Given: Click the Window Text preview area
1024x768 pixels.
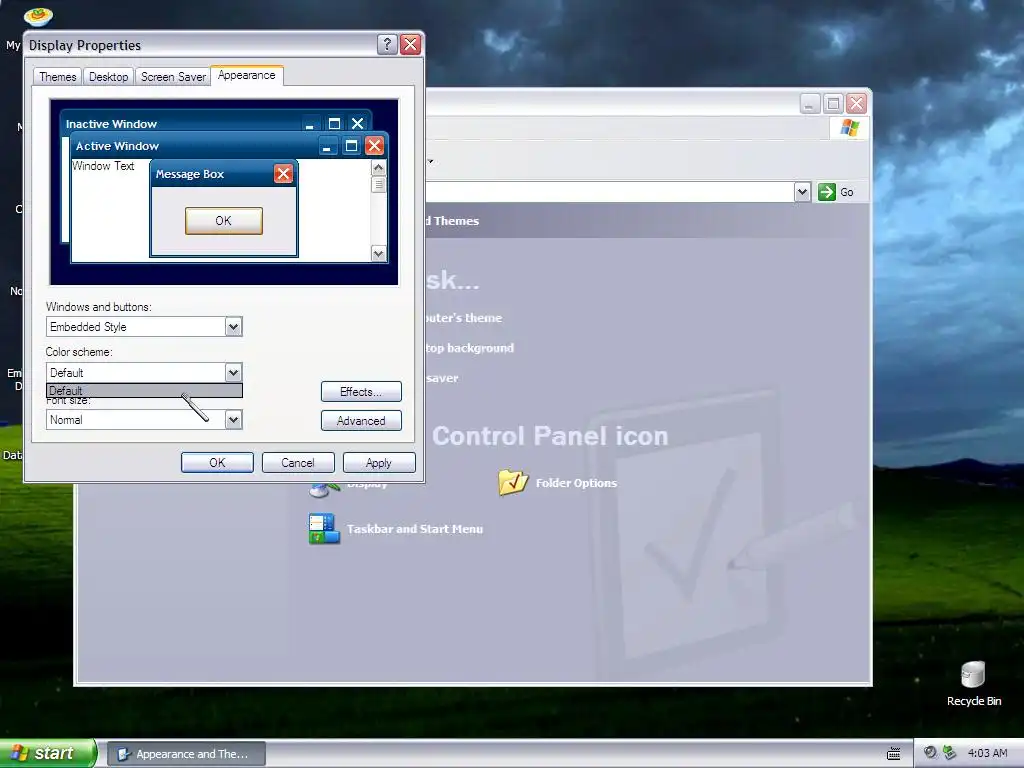Looking at the screenshot, I should coord(103,166).
